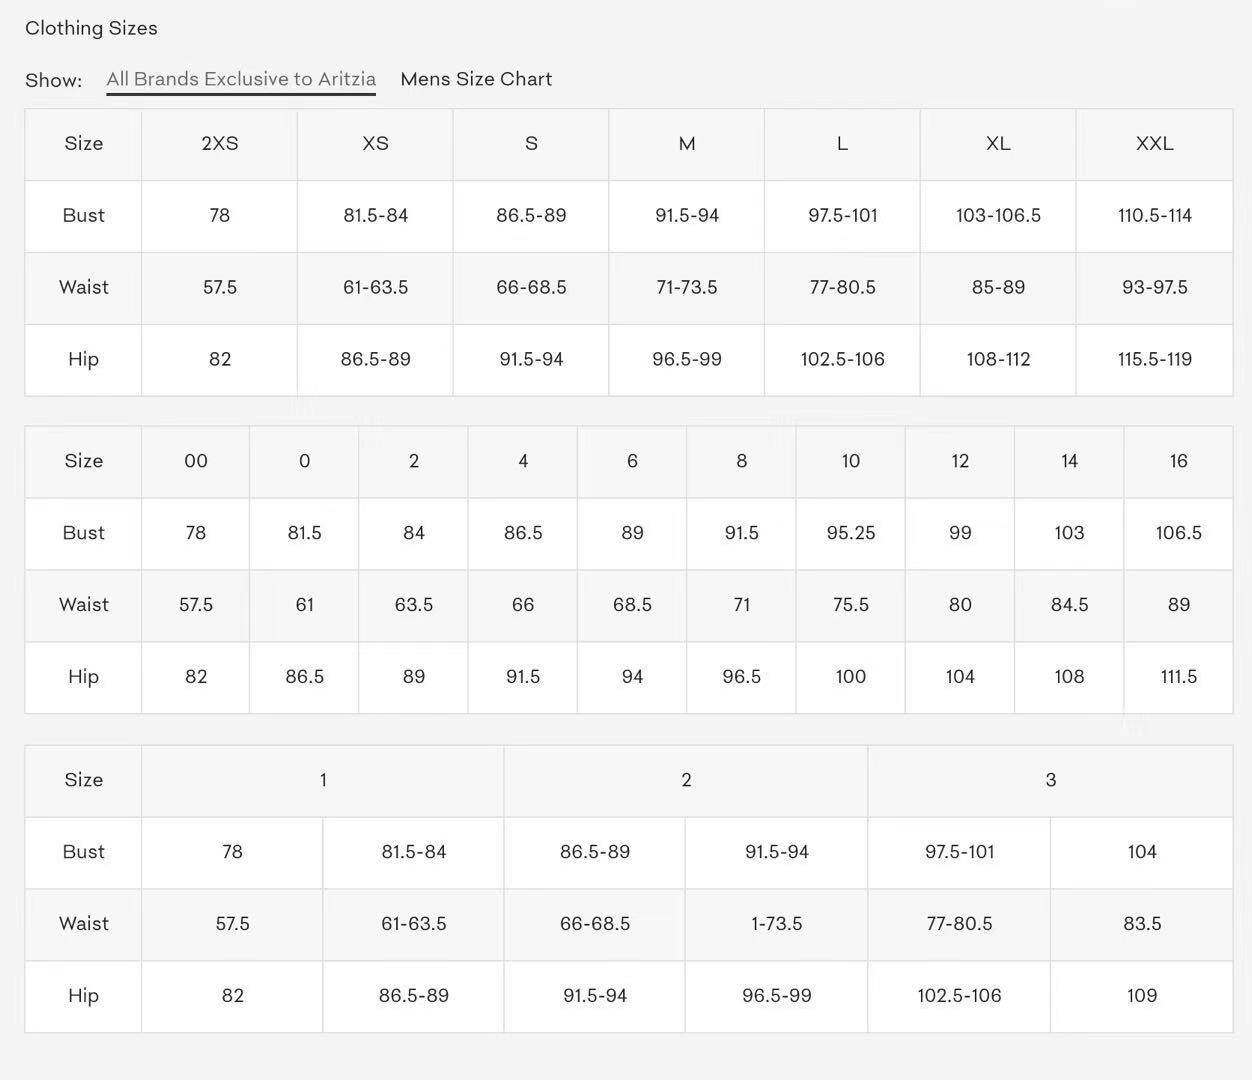Click the size 1 header in third table
Image resolution: width=1252 pixels, height=1080 pixels.
click(x=323, y=780)
